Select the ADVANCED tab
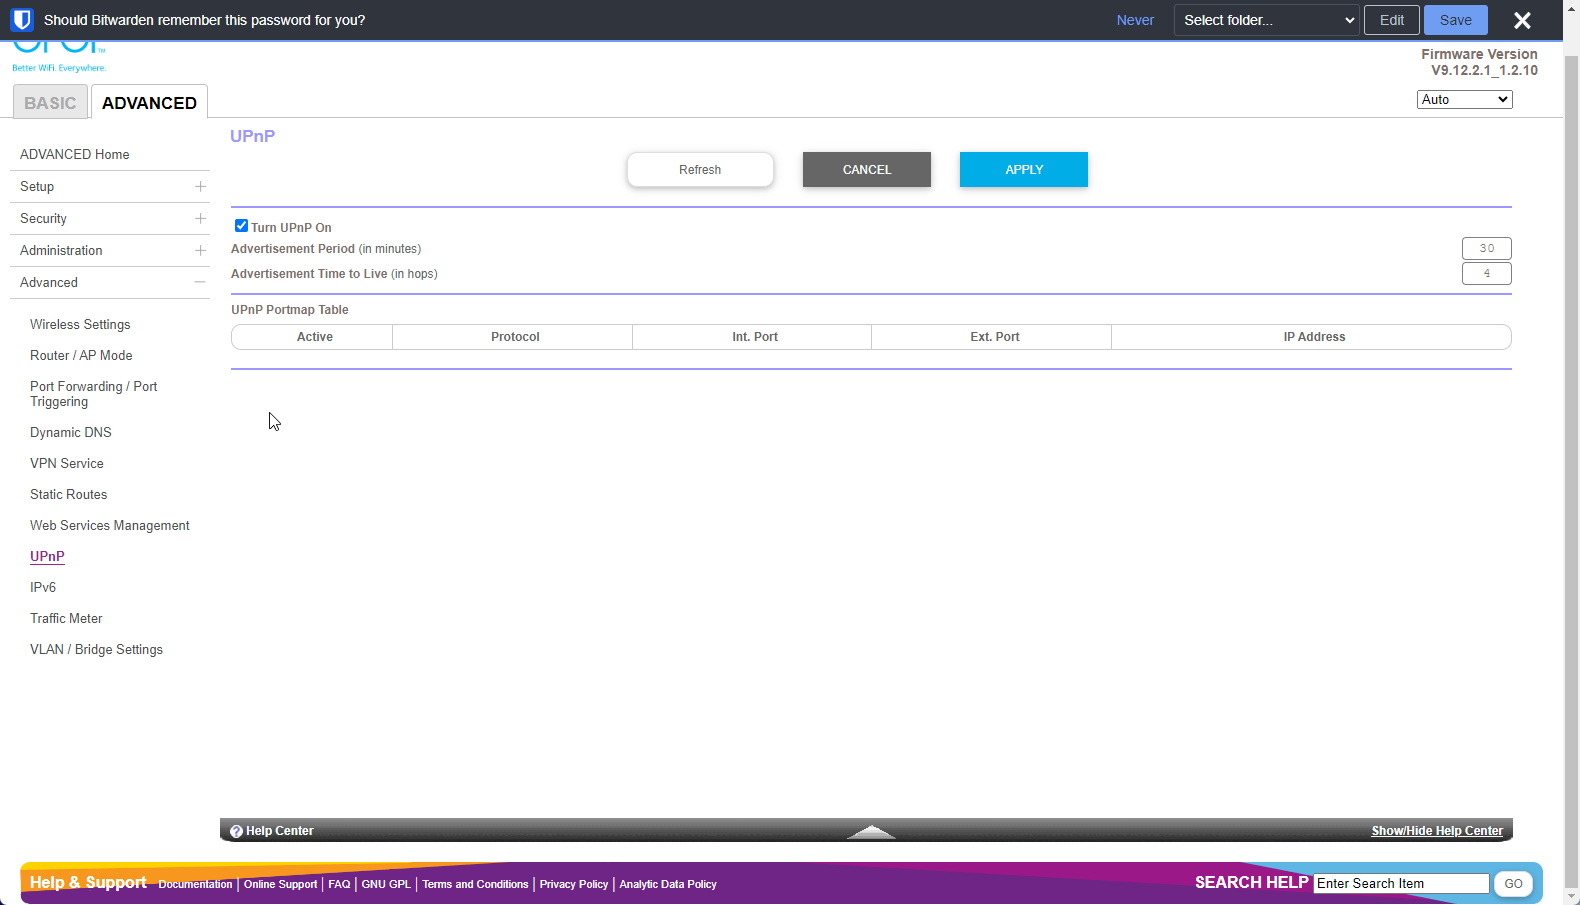The width and height of the screenshot is (1580, 905). (149, 103)
